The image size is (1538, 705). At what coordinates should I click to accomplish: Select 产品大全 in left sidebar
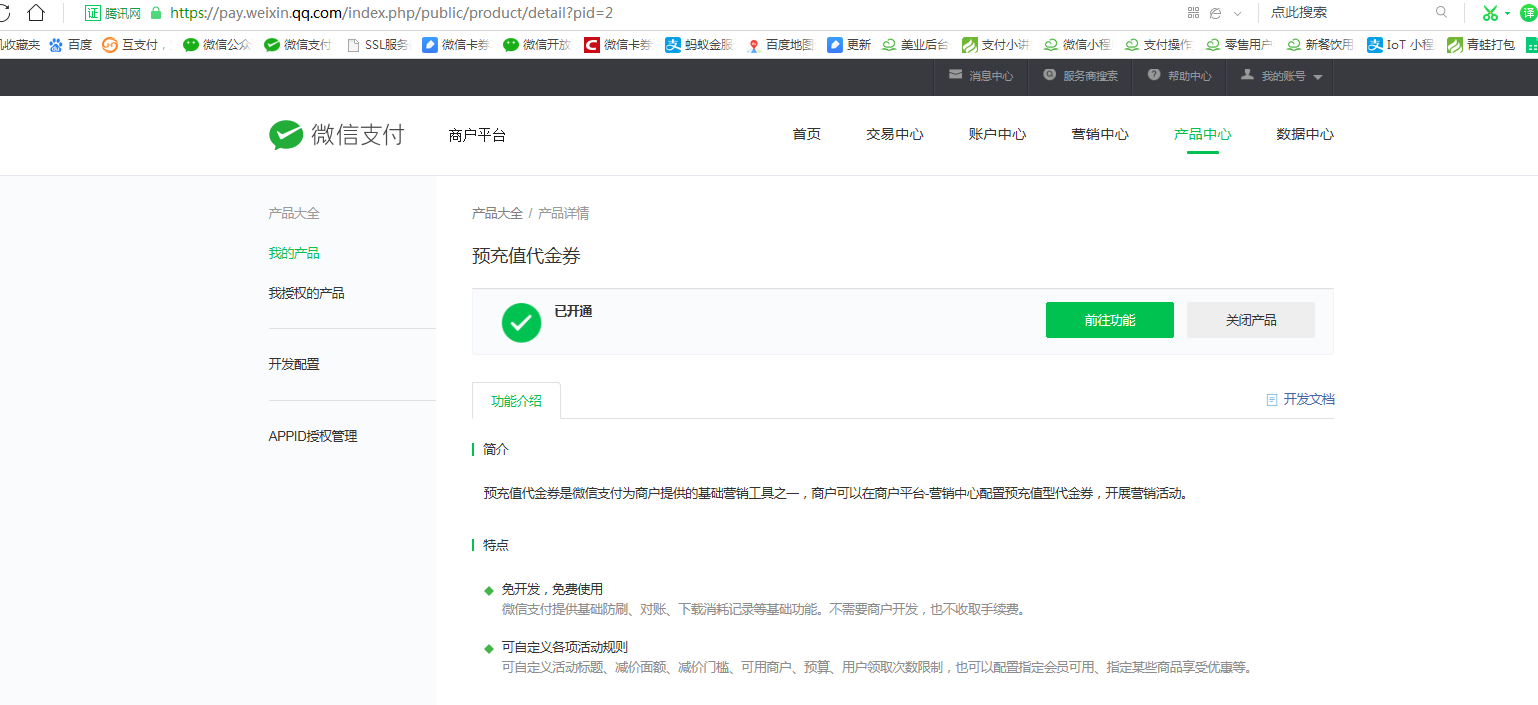coord(294,213)
